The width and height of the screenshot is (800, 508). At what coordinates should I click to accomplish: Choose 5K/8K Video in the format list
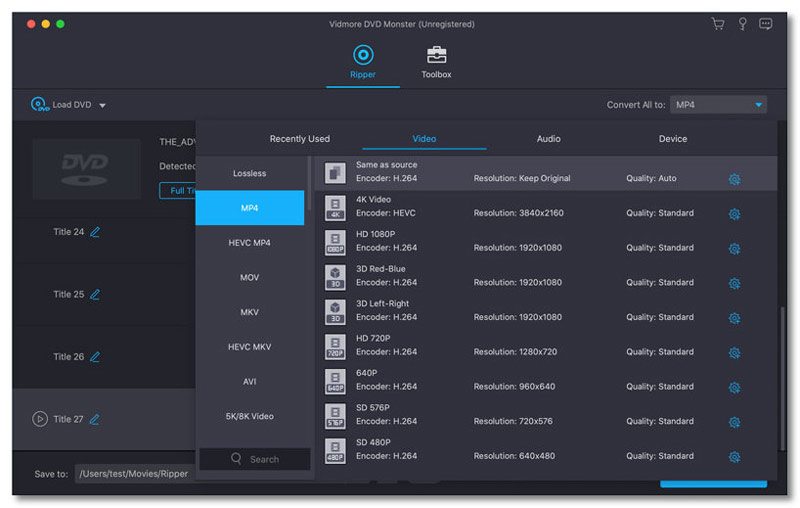pos(249,416)
